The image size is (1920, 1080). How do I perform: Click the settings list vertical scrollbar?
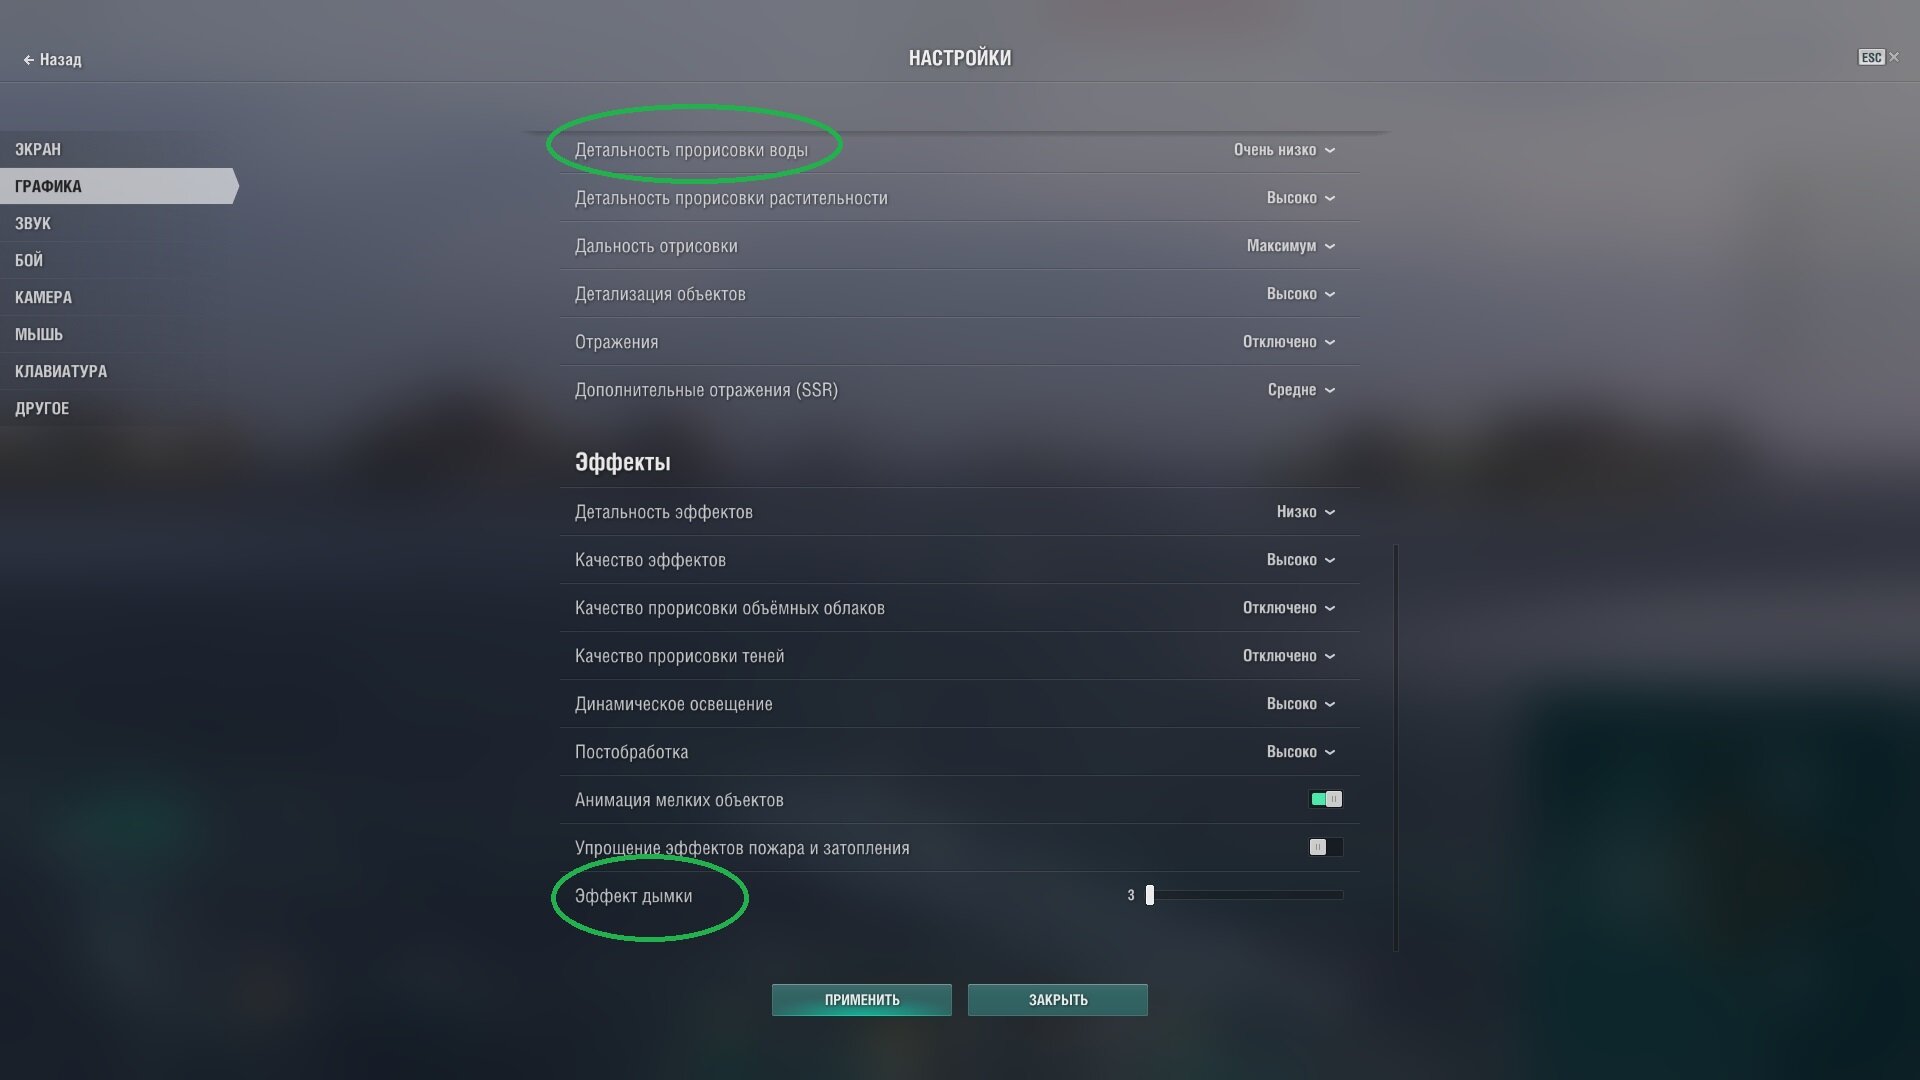click(1395, 747)
